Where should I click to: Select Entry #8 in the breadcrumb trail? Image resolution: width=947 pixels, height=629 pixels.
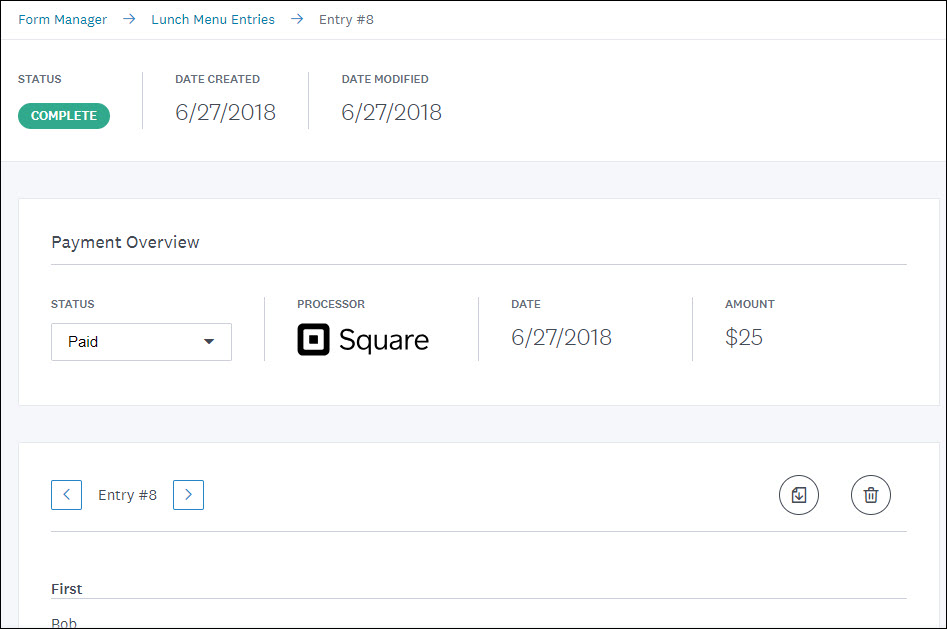(x=346, y=18)
